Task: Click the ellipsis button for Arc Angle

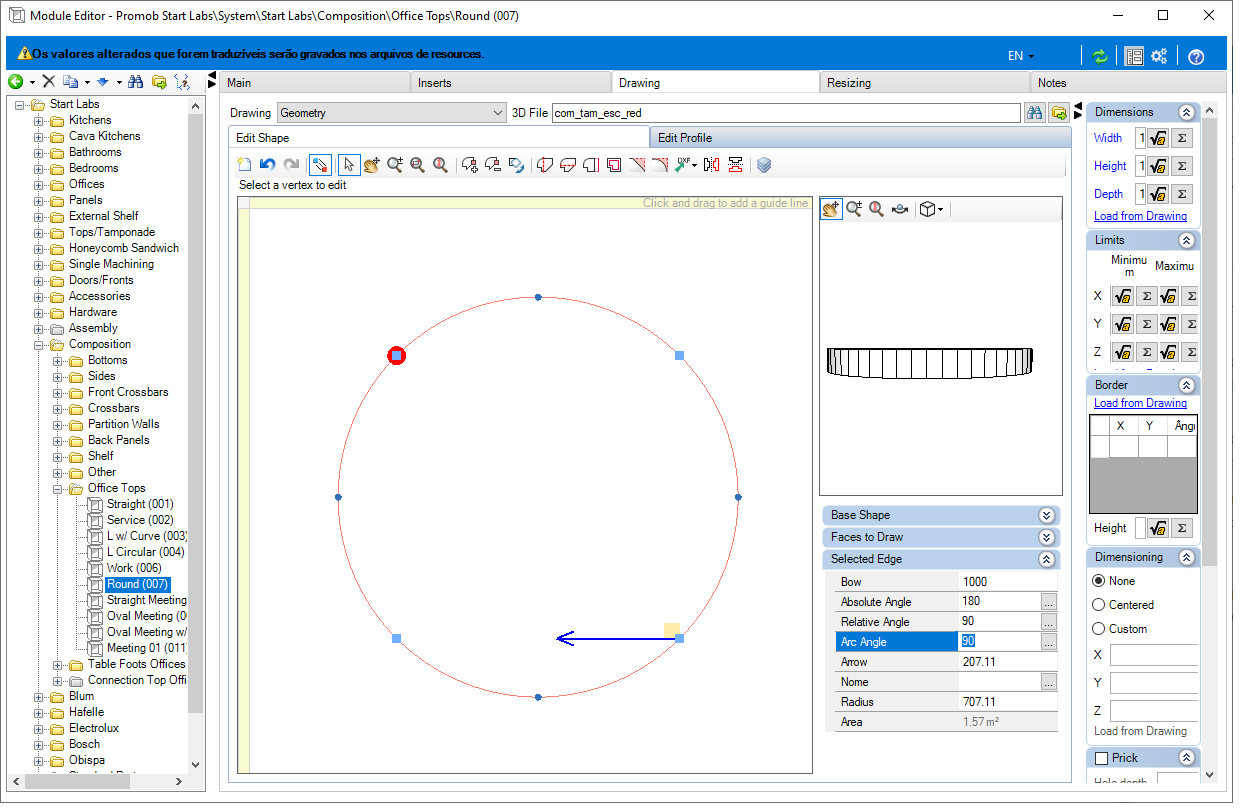Action: (1048, 642)
